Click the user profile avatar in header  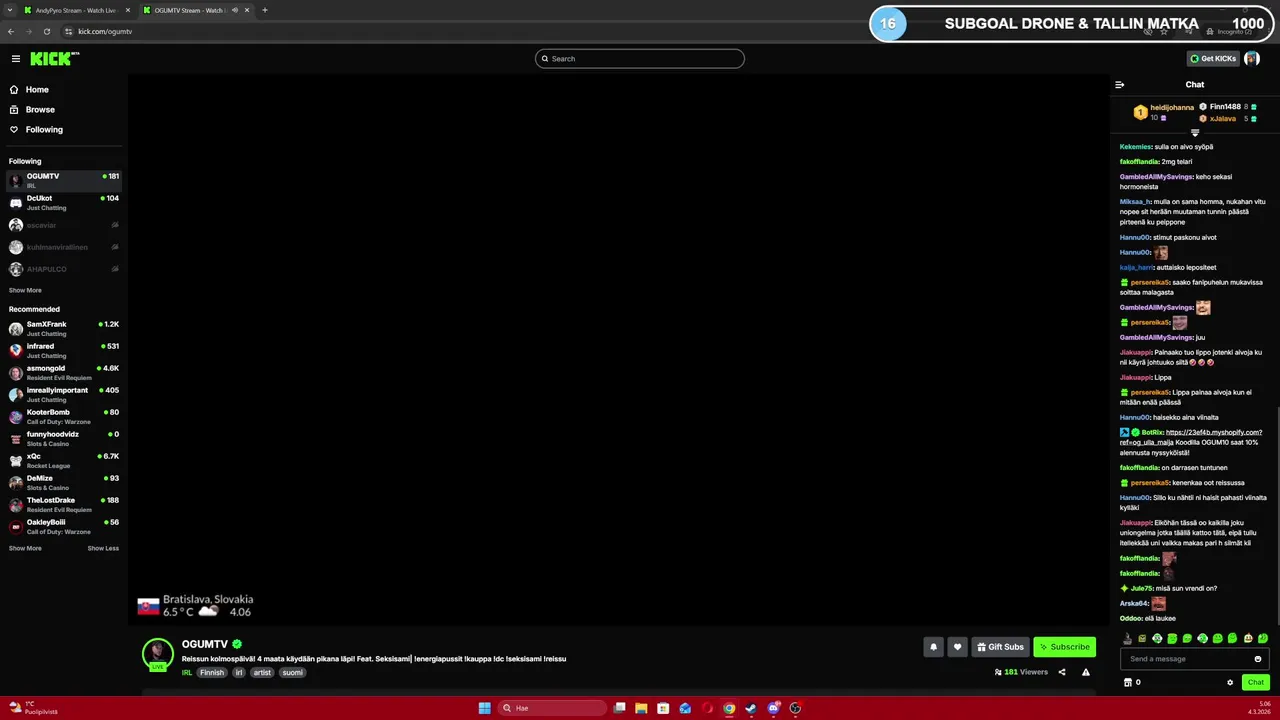click(x=1252, y=59)
